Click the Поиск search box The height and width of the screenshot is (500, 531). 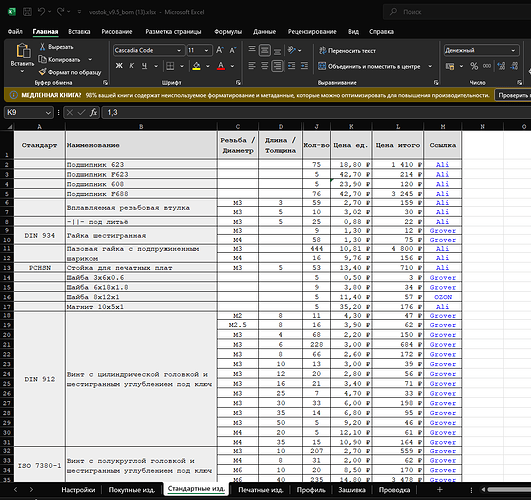tap(457, 12)
